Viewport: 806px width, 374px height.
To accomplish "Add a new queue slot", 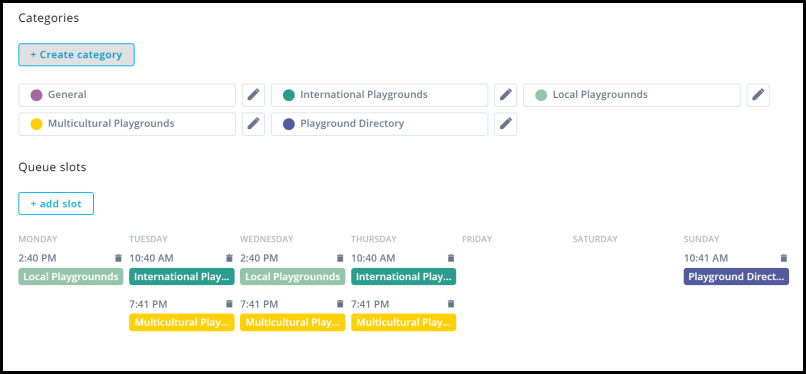I will [56, 203].
